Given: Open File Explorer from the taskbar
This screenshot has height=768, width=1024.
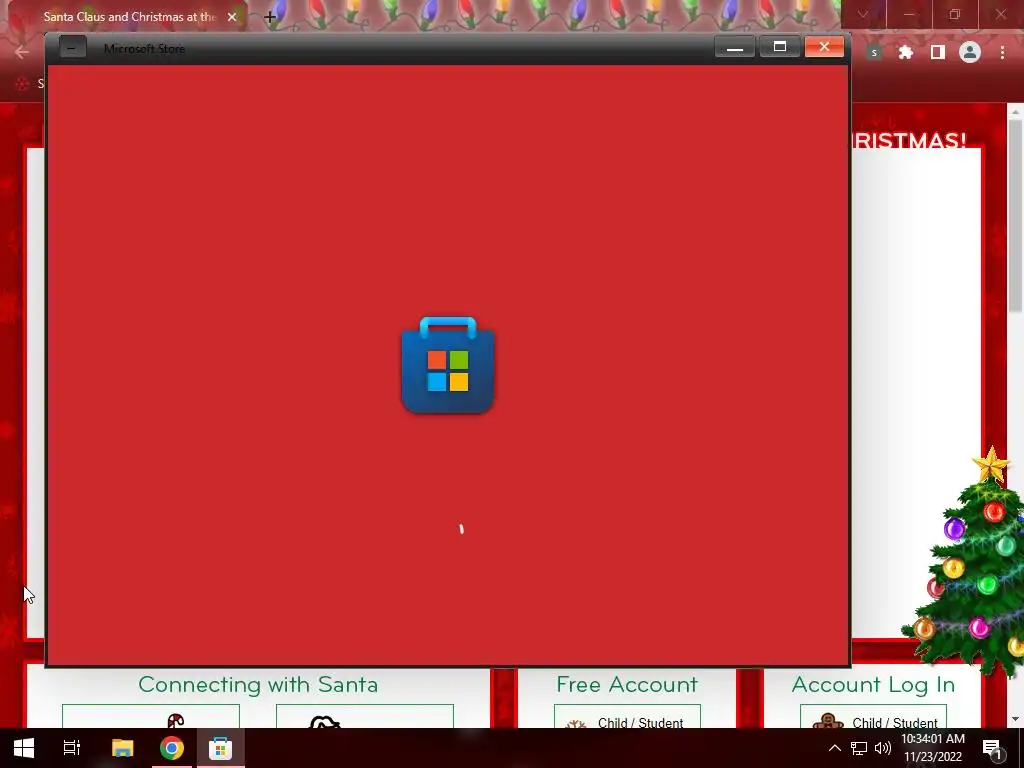Looking at the screenshot, I should (122, 748).
